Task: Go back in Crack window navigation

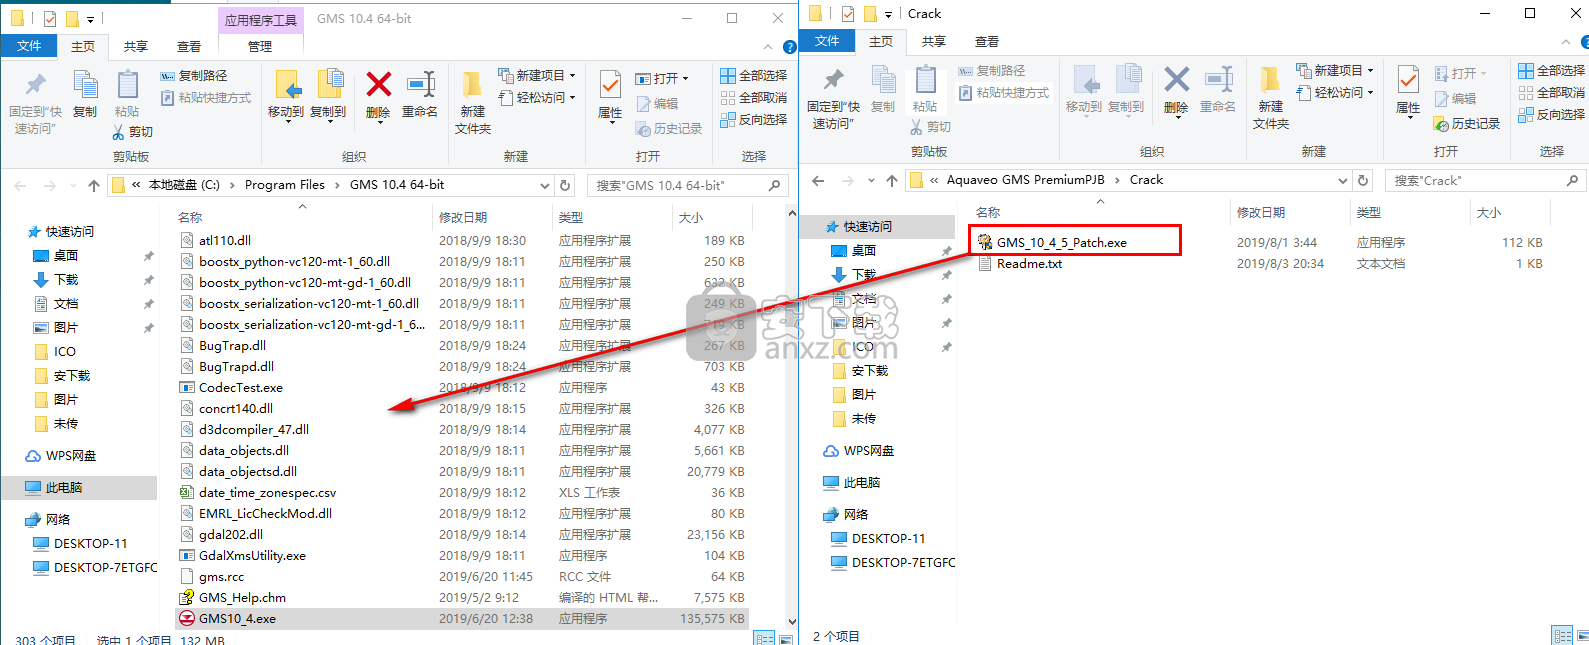Action: pos(818,181)
